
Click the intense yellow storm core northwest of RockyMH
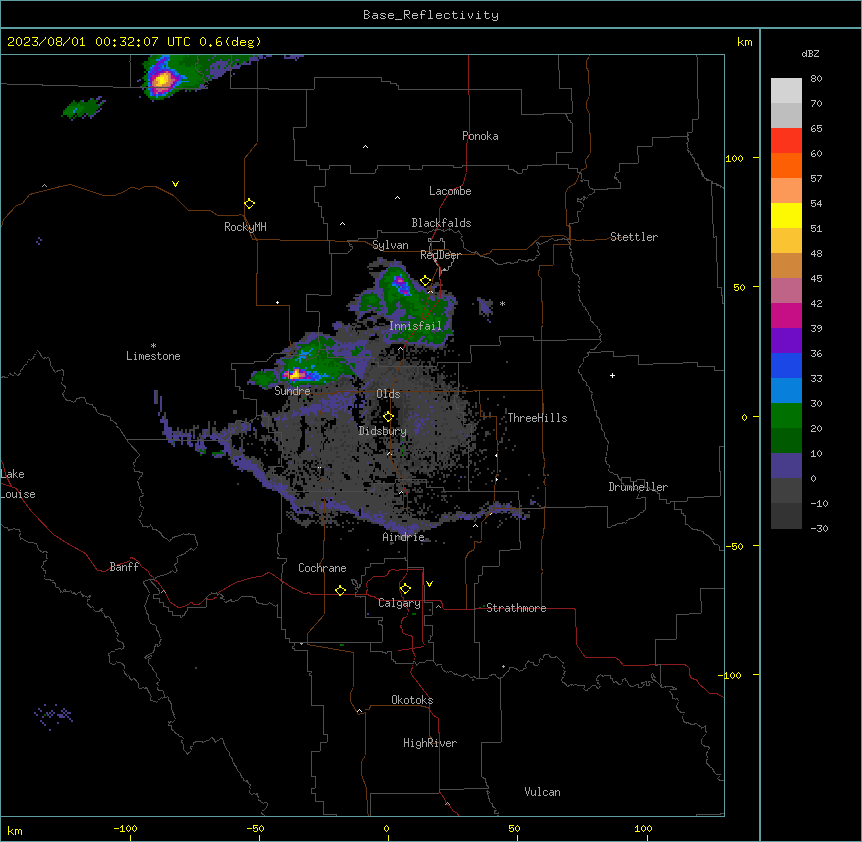pyautogui.click(x=162, y=80)
